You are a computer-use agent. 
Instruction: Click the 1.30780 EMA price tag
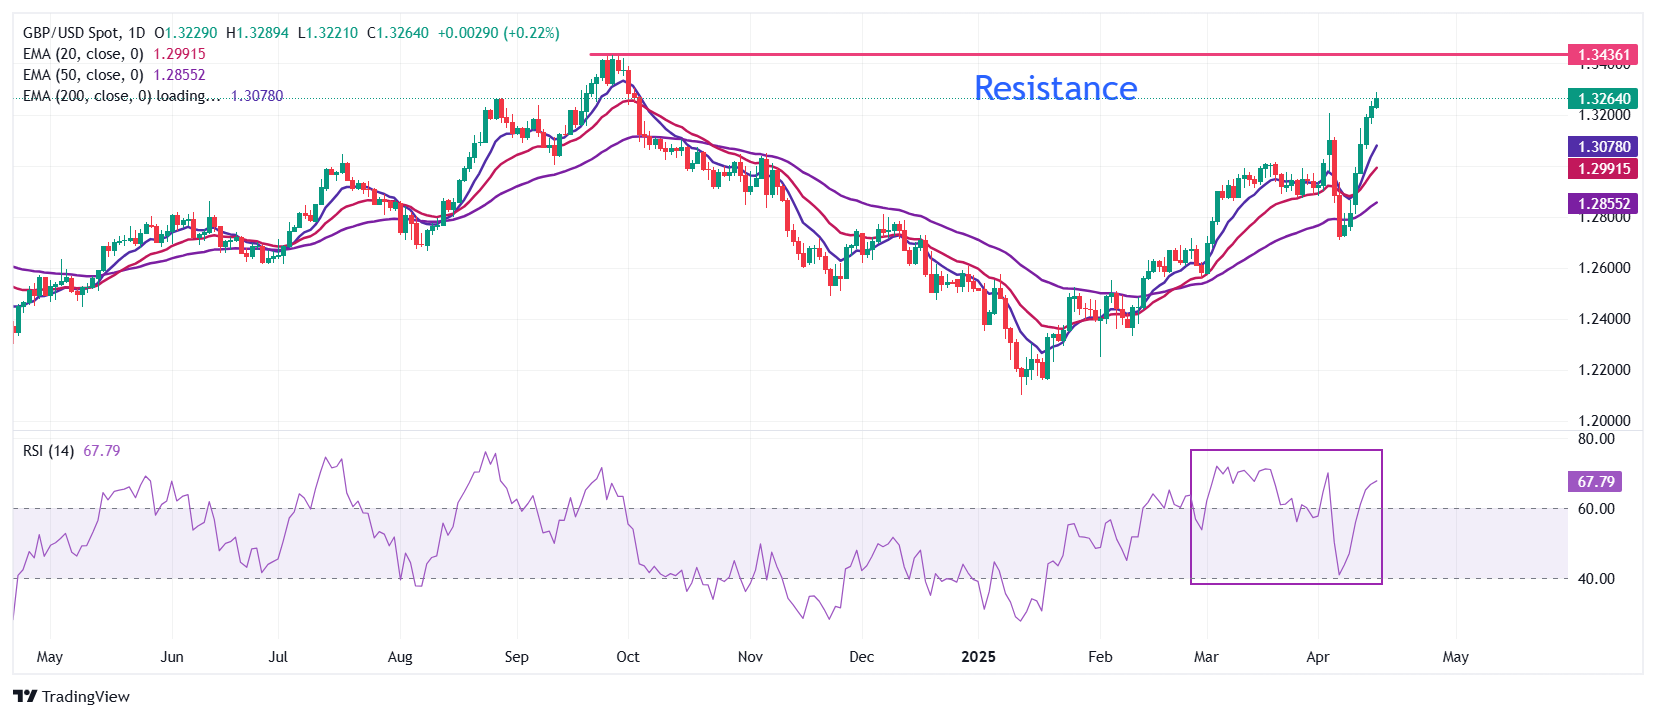click(1603, 147)
